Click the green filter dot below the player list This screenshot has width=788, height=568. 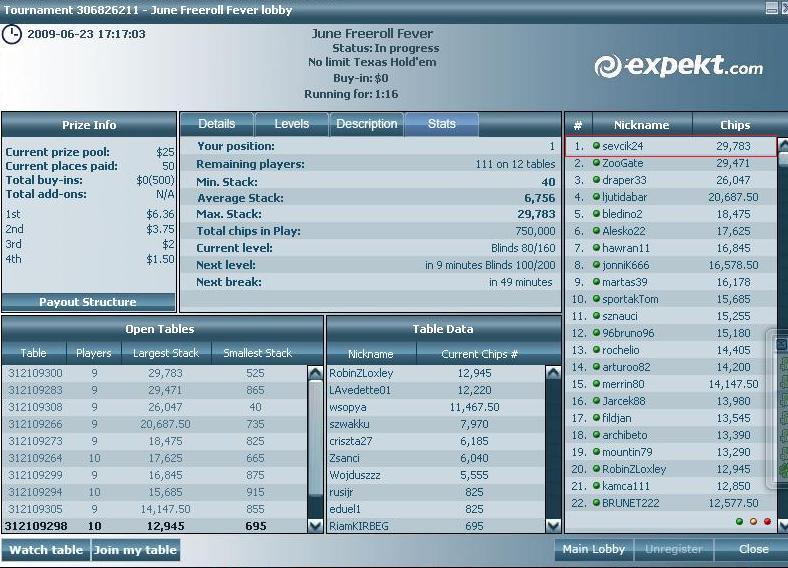coord(739,521)
